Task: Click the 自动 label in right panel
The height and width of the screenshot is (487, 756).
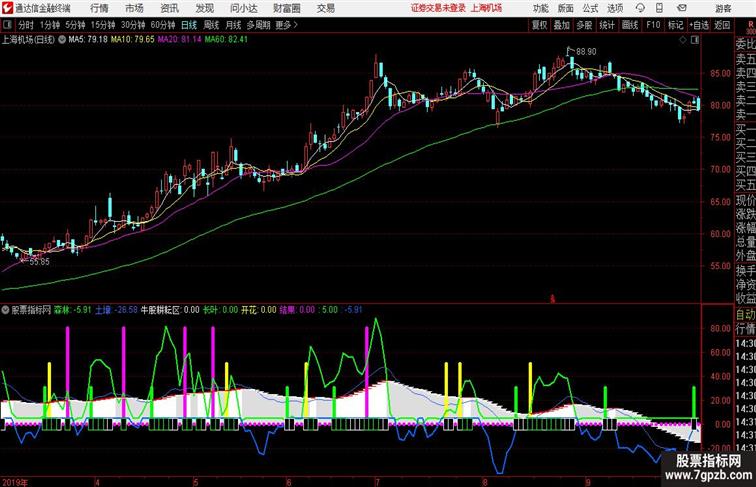Action: tap(745, 314)
